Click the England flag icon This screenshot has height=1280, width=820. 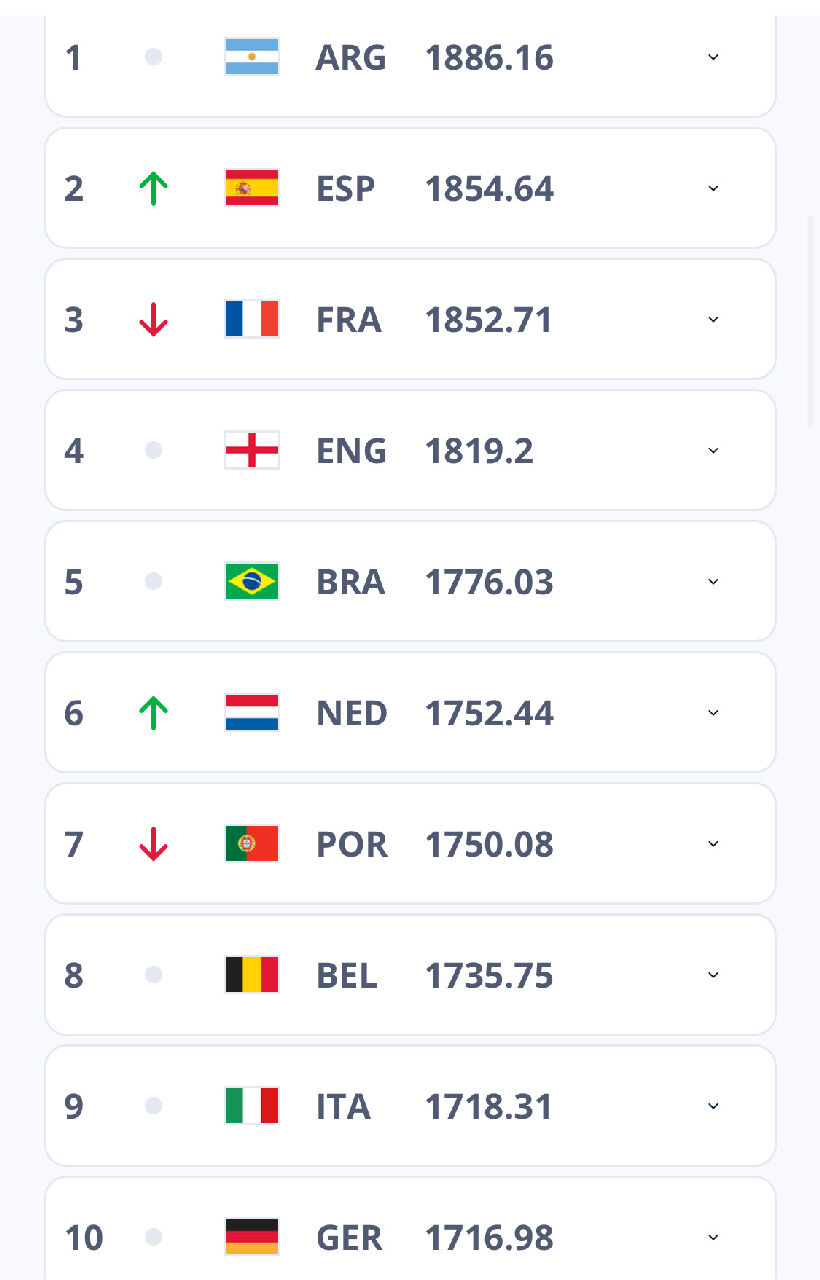[x=252, y=450]
